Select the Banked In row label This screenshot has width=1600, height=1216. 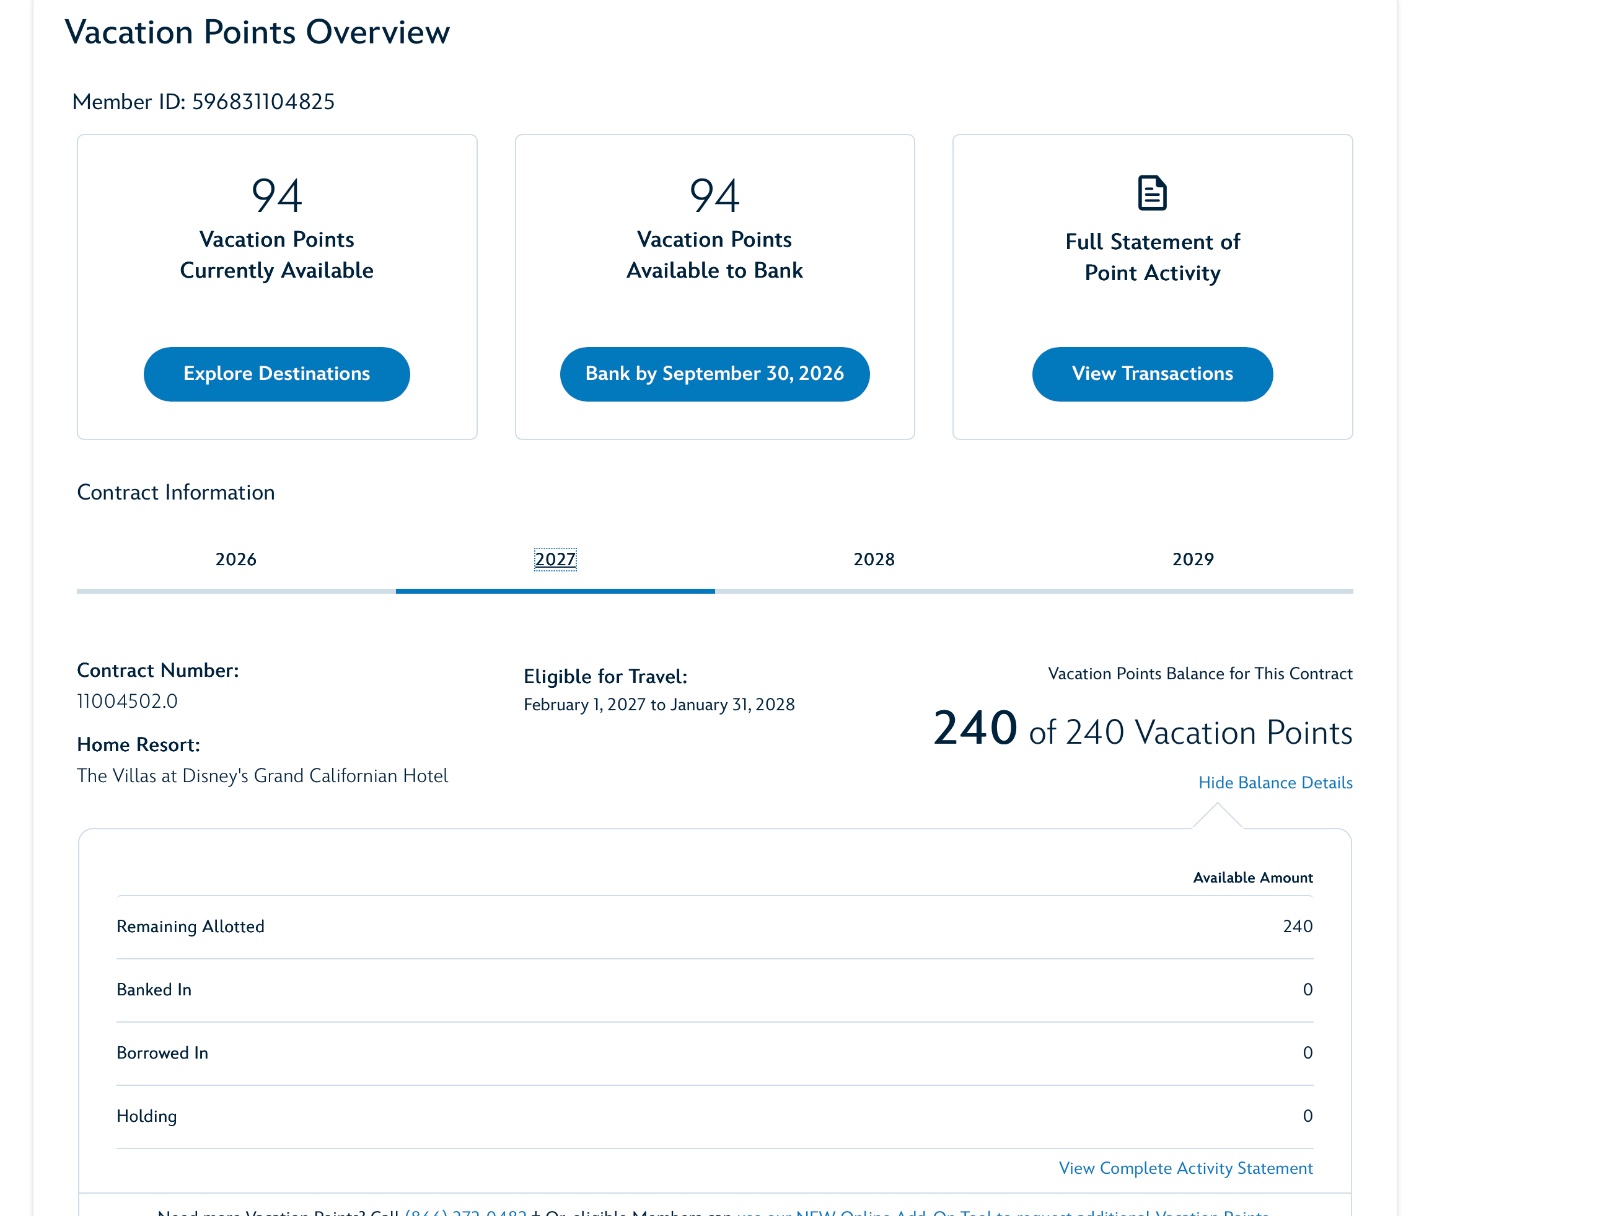[x=154, y=990]
